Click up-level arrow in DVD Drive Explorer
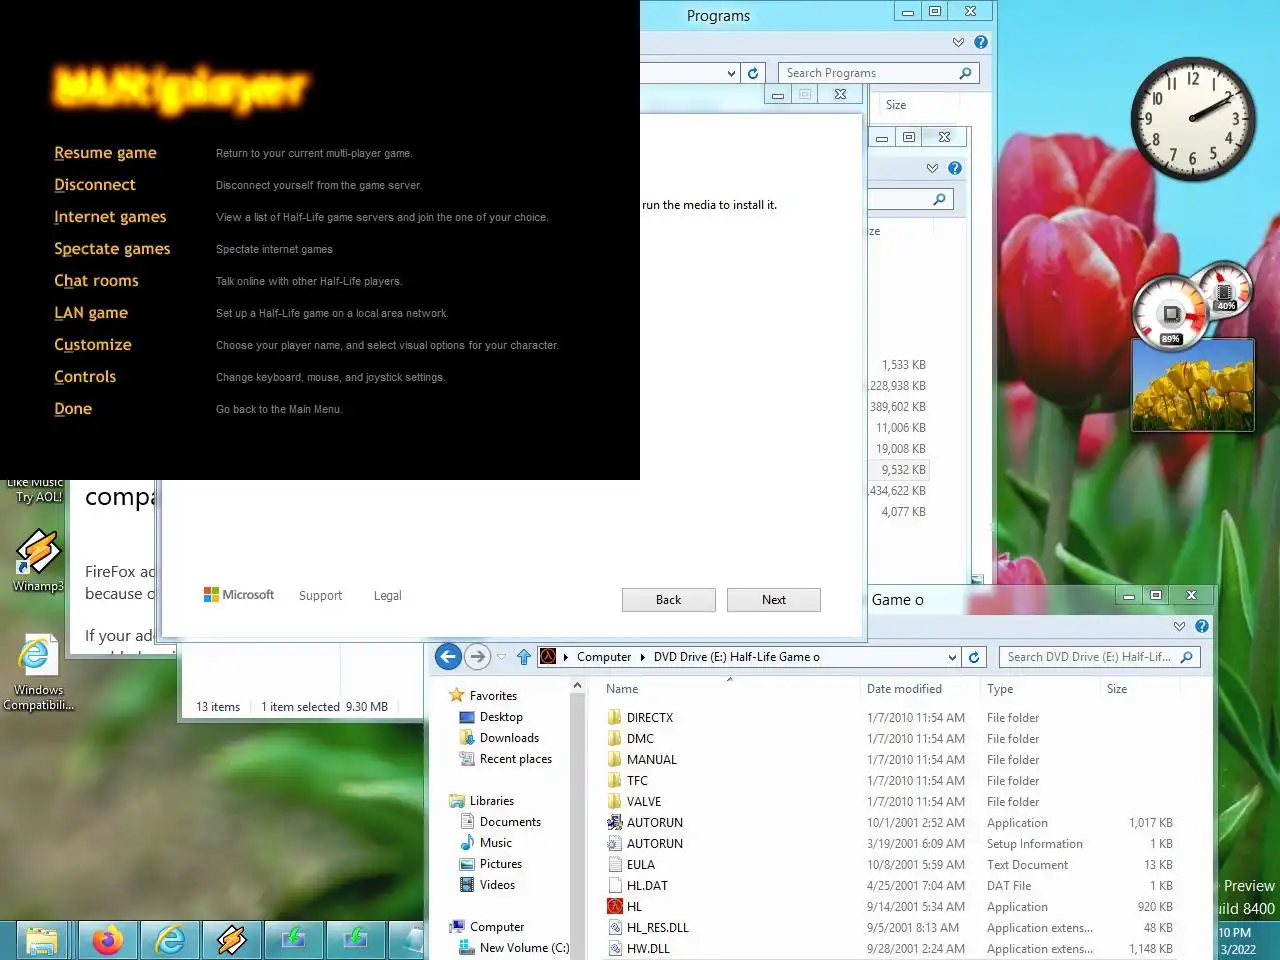Viewport: 1280px width, 960px height. pyautogui.click(x=524, y=657)
